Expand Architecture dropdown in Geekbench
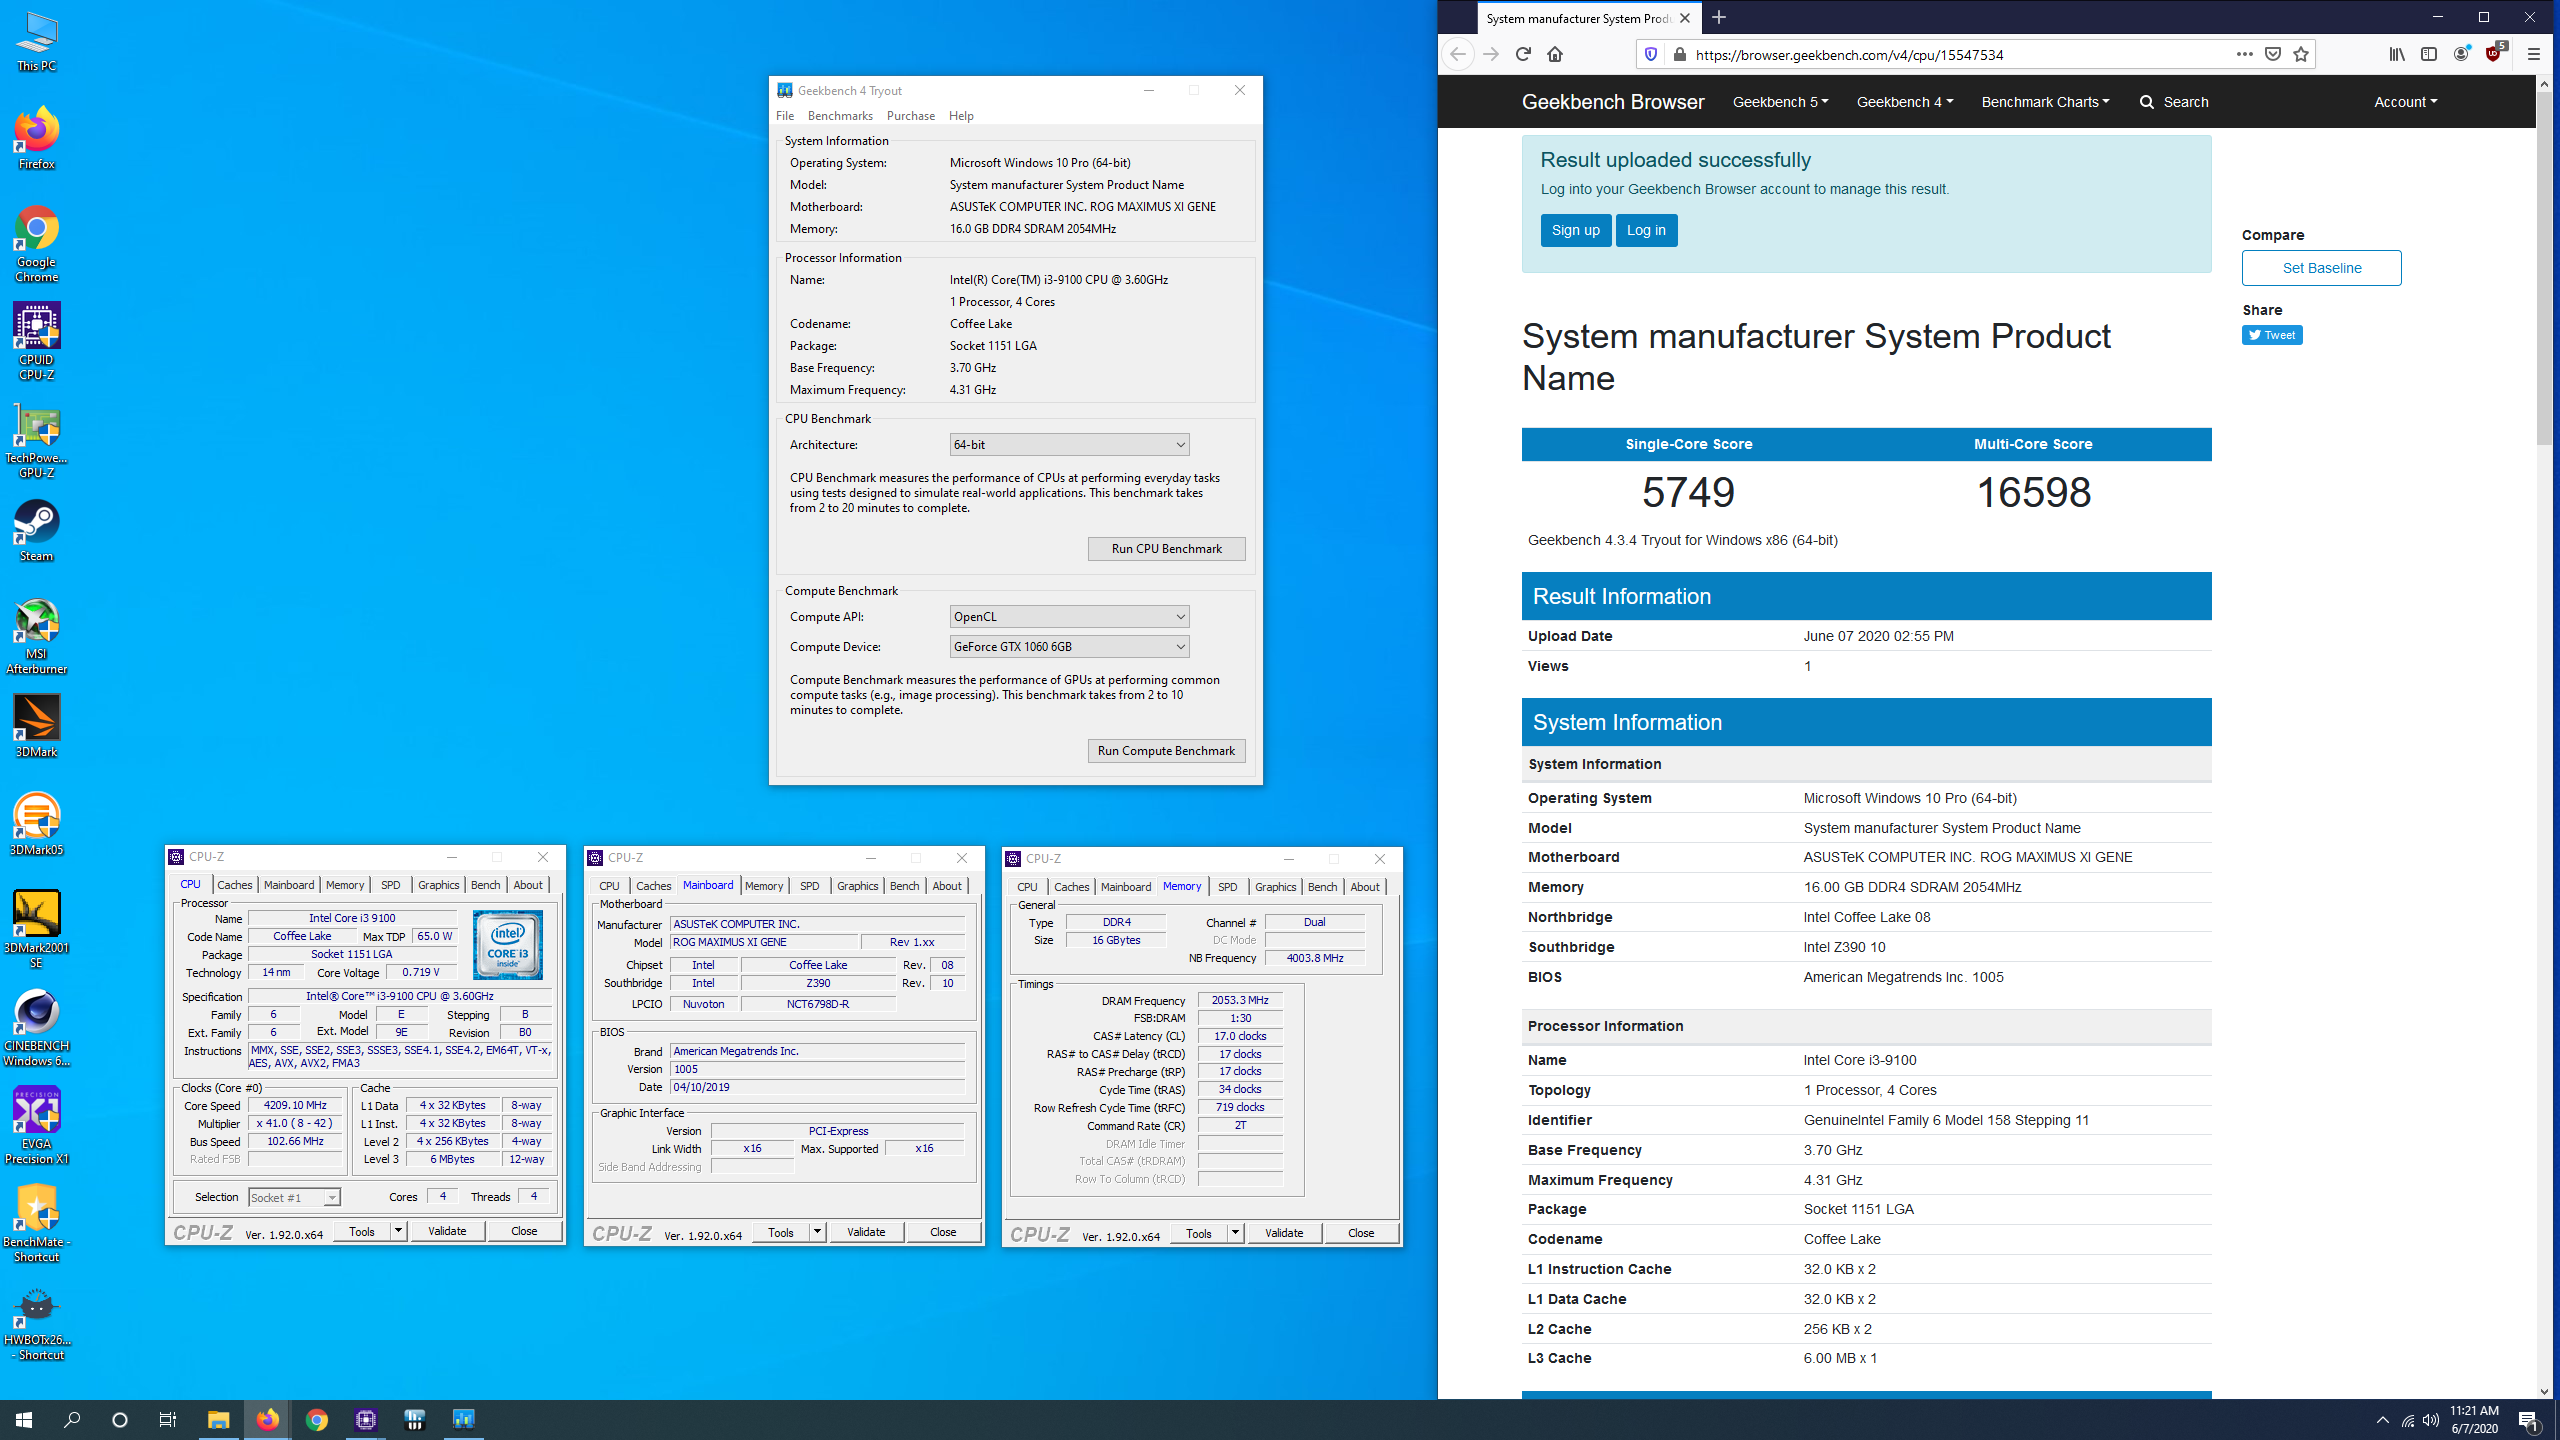The height and width of the screenshot is (1440, 2560). pyautogui.click(x=1069, y=444)
